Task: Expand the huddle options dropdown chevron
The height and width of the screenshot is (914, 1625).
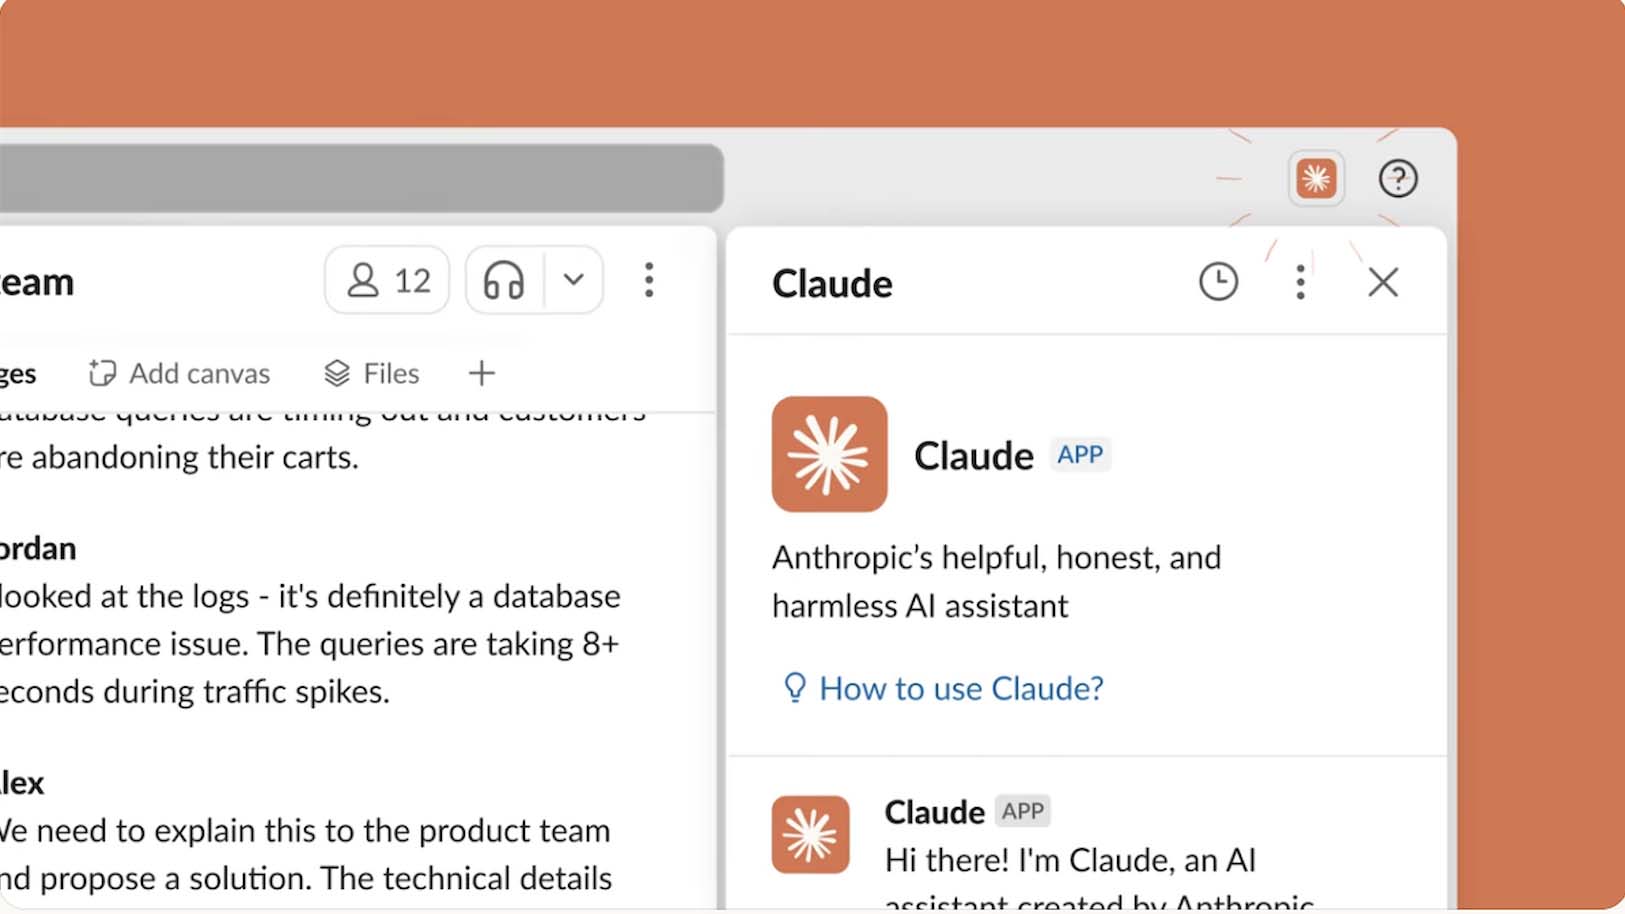Action: [573, 280]
